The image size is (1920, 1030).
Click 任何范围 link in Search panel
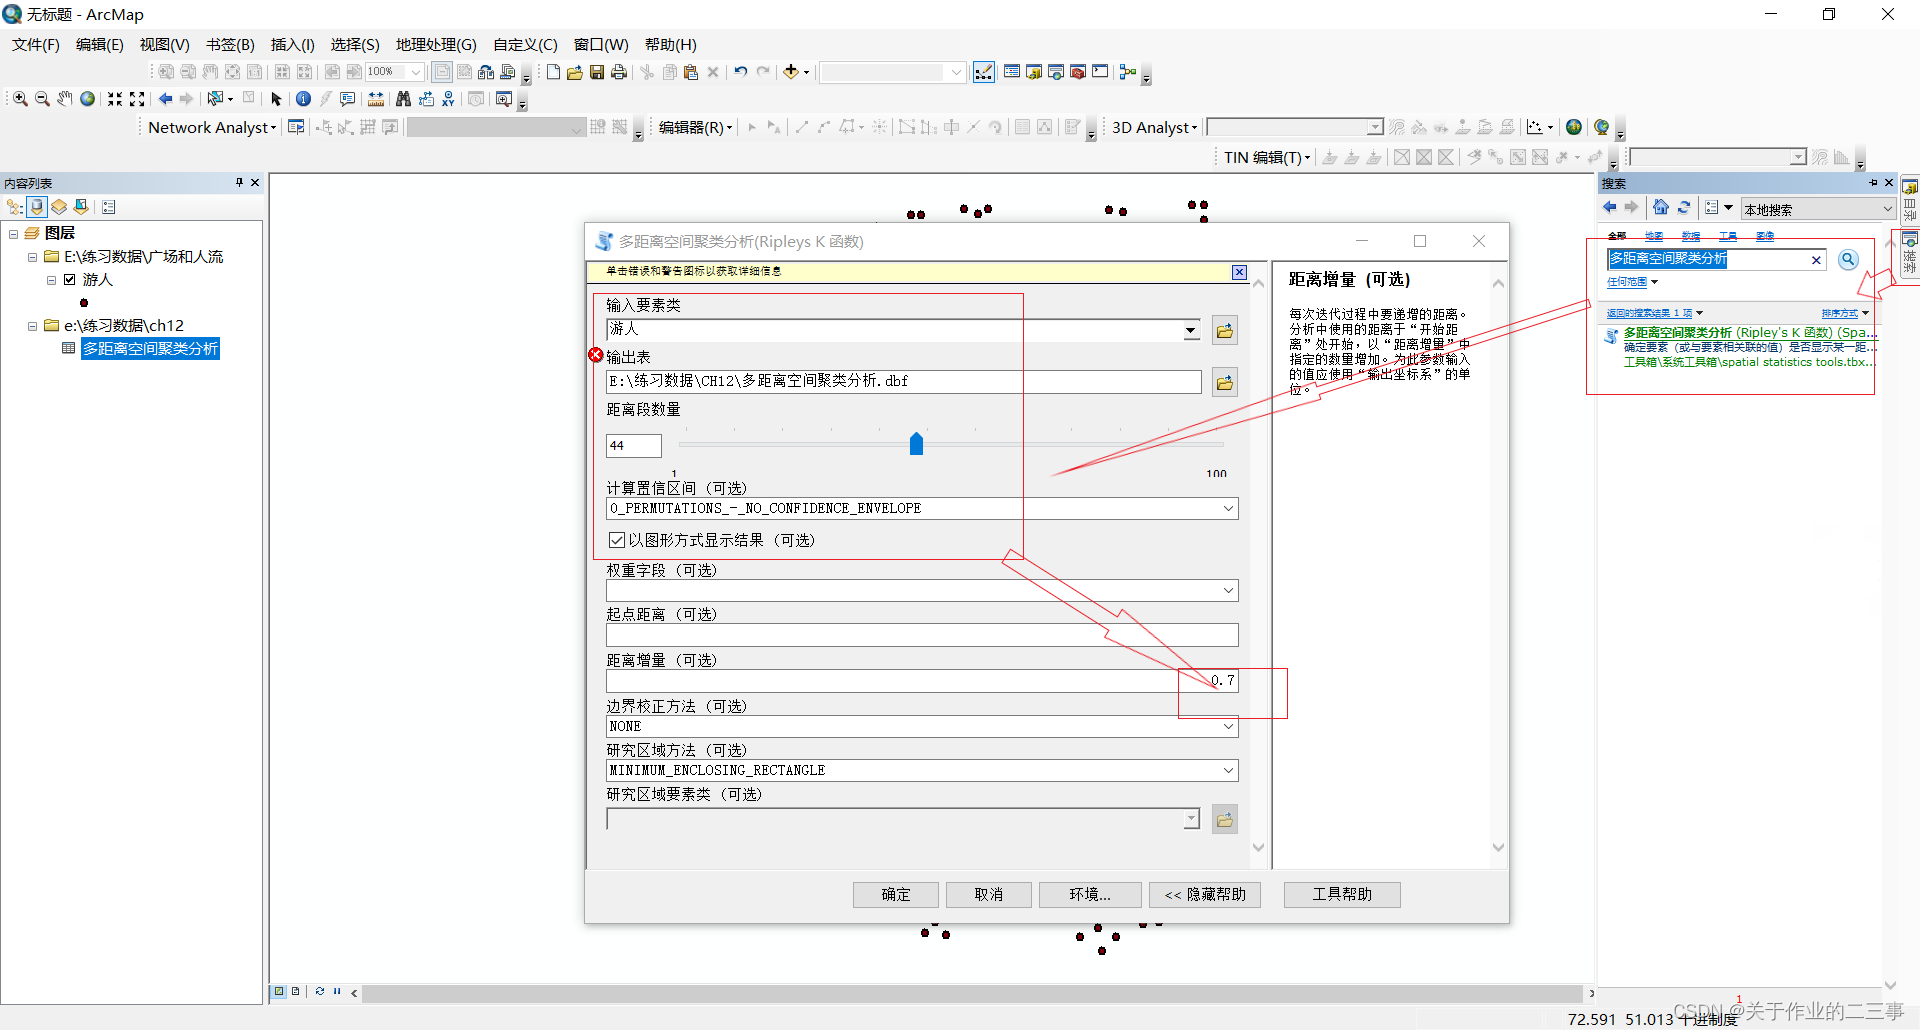tap(1627, 283)
